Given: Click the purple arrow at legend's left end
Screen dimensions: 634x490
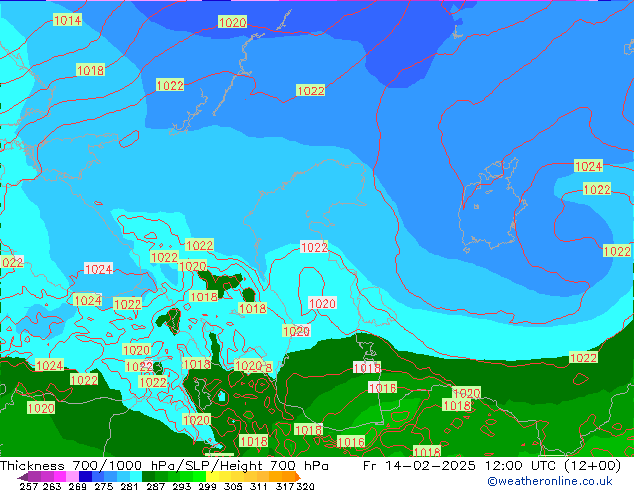Looking at the screenshot, I should pyautogui.click(x=22, y=477).
